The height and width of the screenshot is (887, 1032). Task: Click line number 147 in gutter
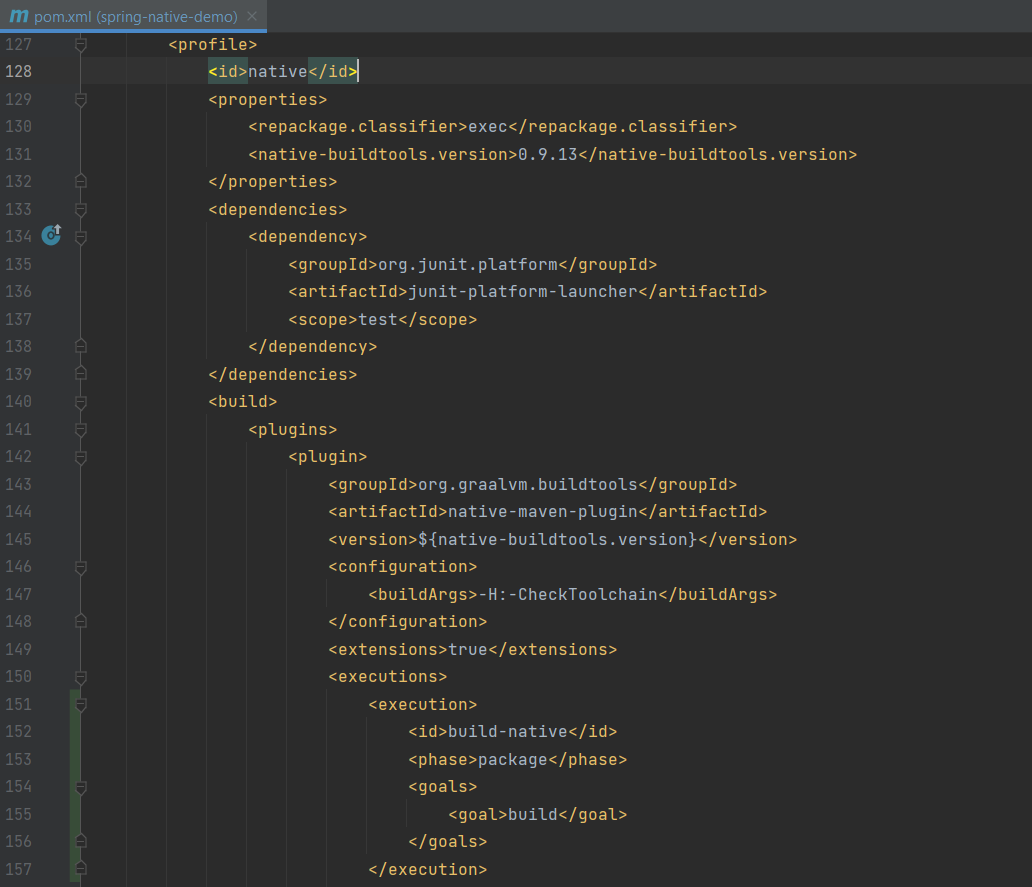point(18,595)
